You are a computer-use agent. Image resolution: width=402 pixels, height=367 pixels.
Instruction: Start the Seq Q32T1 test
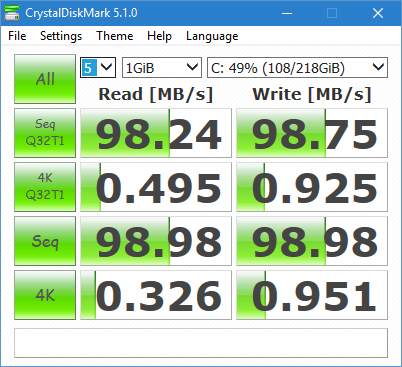[x=45, y=133]
